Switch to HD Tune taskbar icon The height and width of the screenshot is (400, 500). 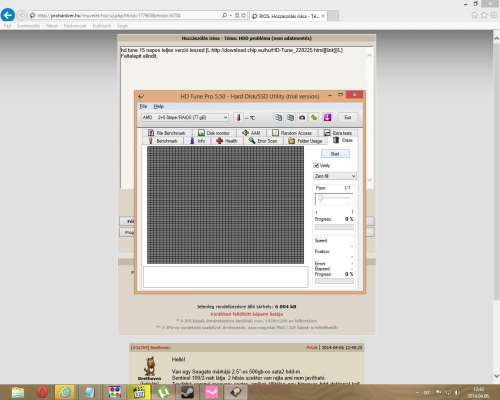(x=236, y=392)
